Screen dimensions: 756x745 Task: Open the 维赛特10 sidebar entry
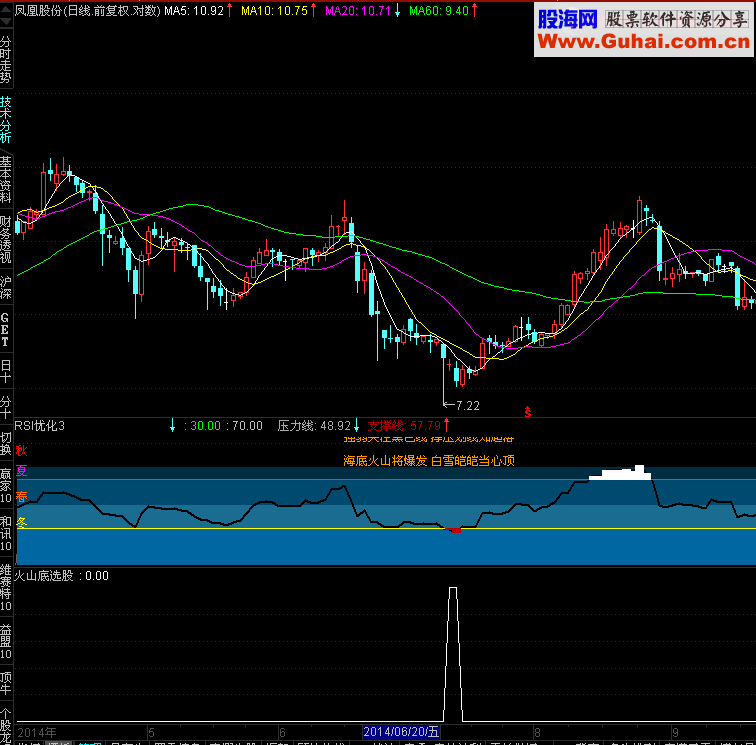pos(6,588)
